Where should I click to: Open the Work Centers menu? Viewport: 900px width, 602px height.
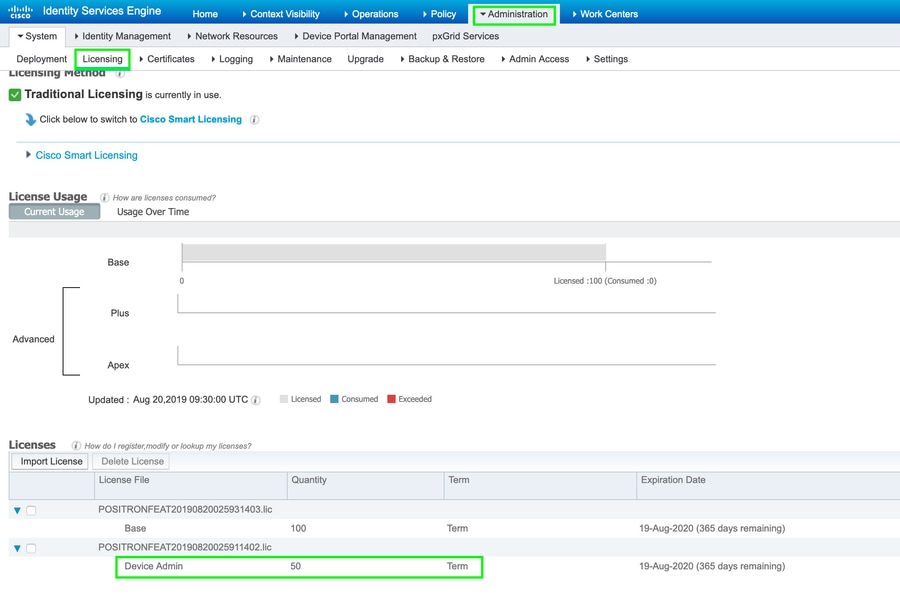[605, 14]
